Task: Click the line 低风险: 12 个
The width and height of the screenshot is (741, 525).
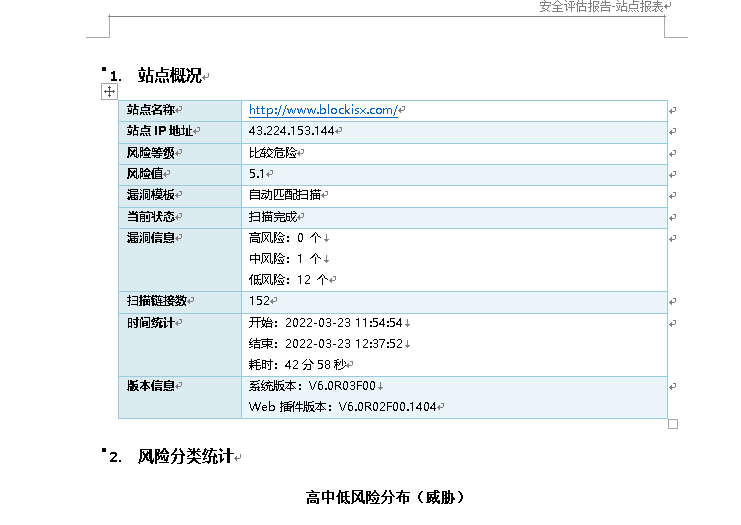Action: pyautogui.click(x=288, y=280)
